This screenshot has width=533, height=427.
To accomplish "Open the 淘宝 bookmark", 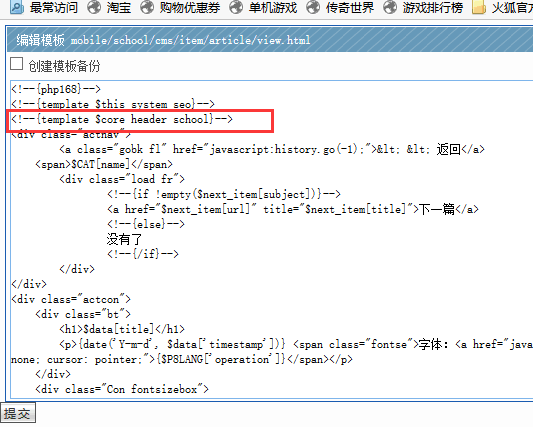I will click(119, 7).
